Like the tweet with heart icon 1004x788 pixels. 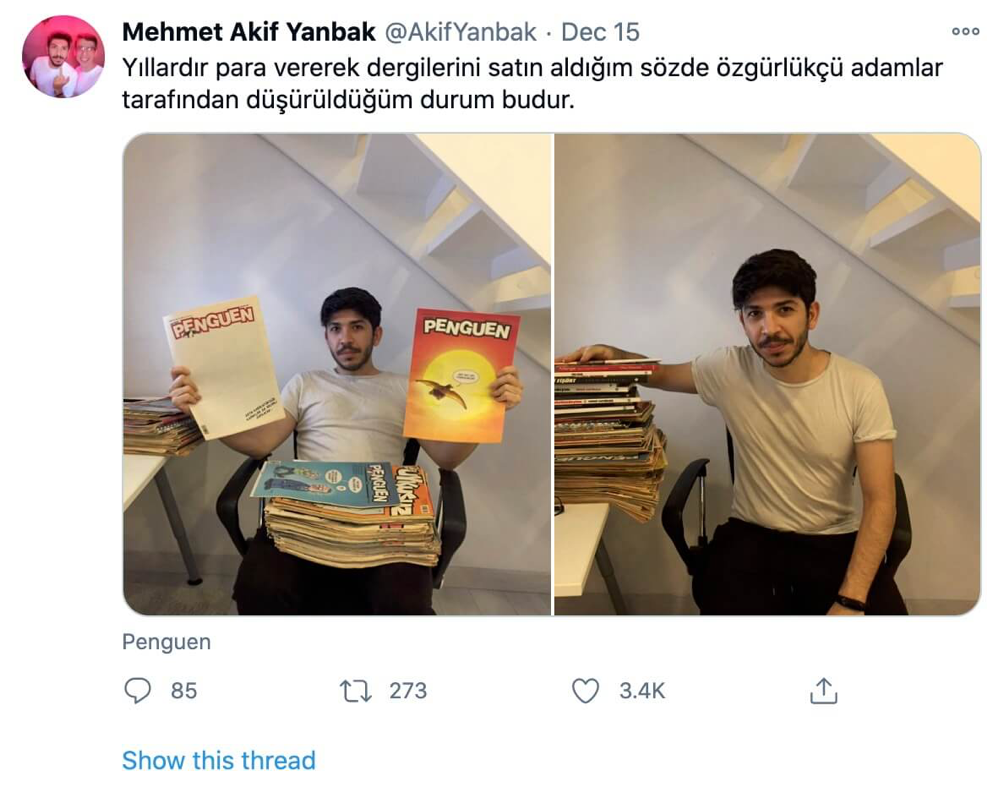pos(585,691)
